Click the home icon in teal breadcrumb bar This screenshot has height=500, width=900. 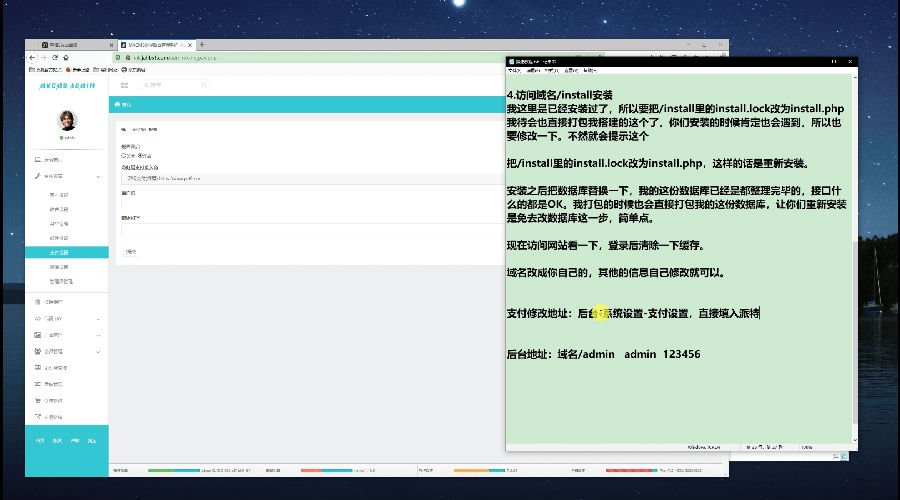click(x=118, y=104)
